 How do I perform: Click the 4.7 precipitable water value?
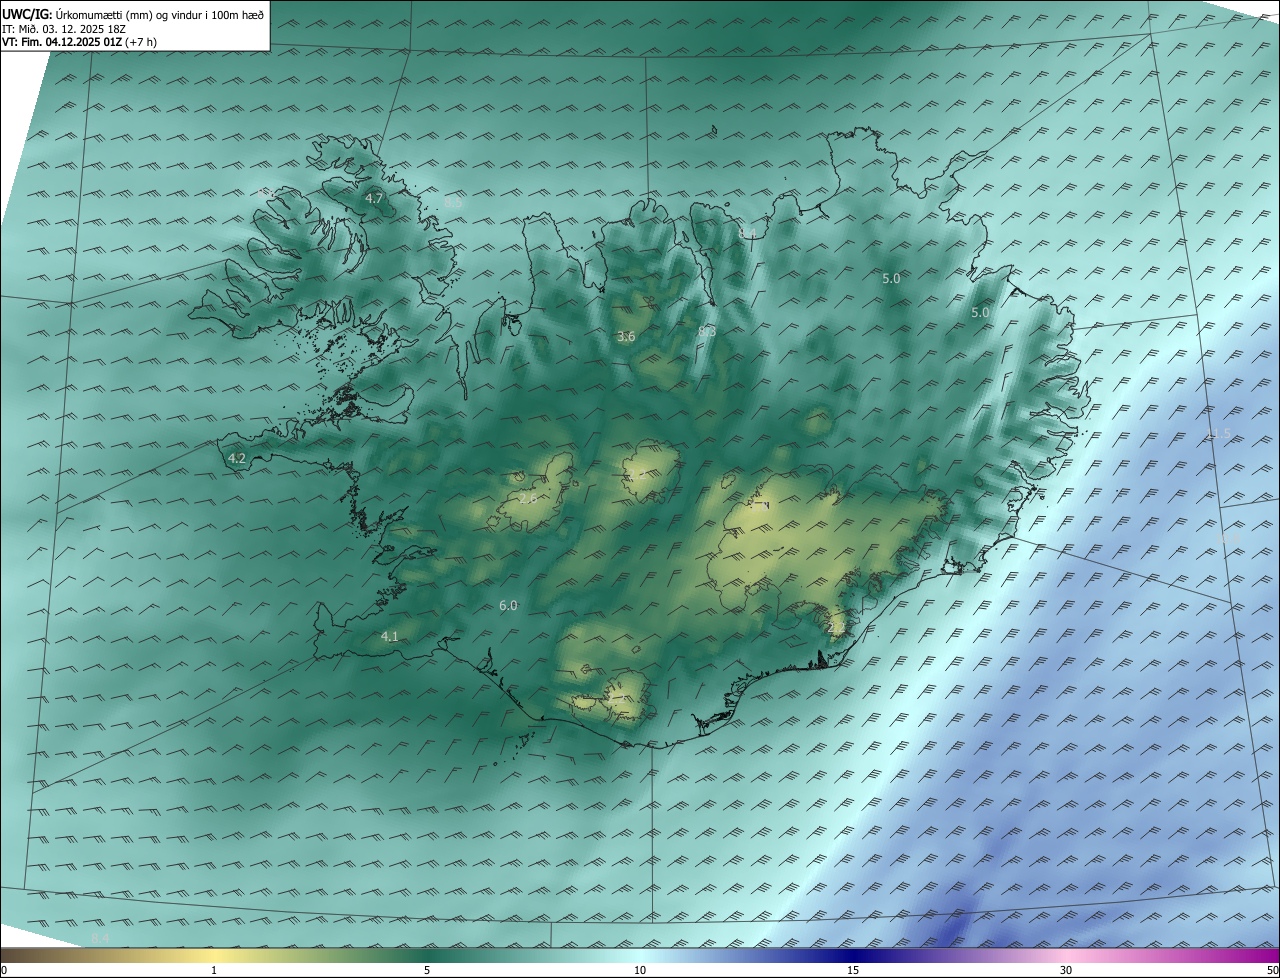(x=374, y=199)
